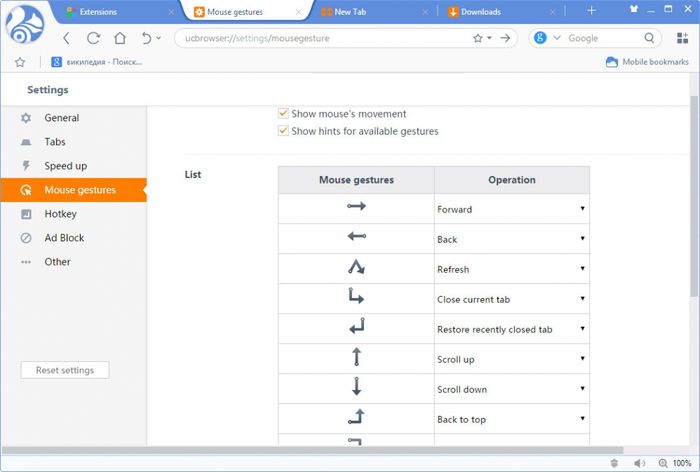Click the bookmarks bar star icon
Viewport: 700px width, 472px height.
[20, 62]
